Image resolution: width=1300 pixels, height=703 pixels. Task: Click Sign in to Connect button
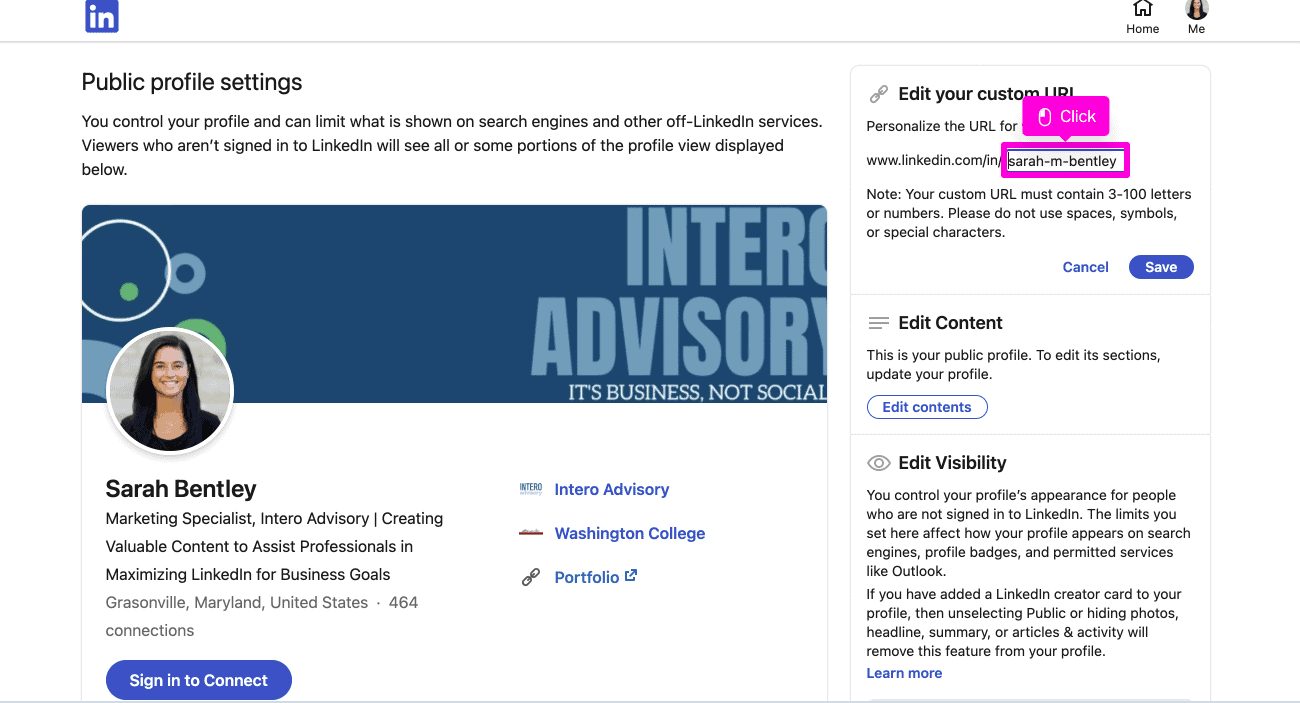coord(199,680)
